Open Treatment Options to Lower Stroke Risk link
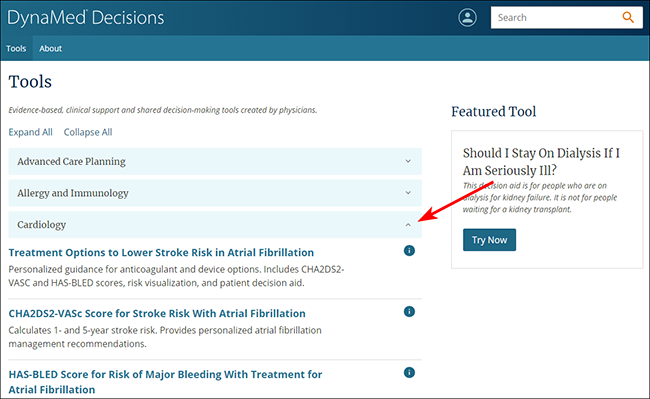Viewport: 650px width, 399px height. [161, 252]
